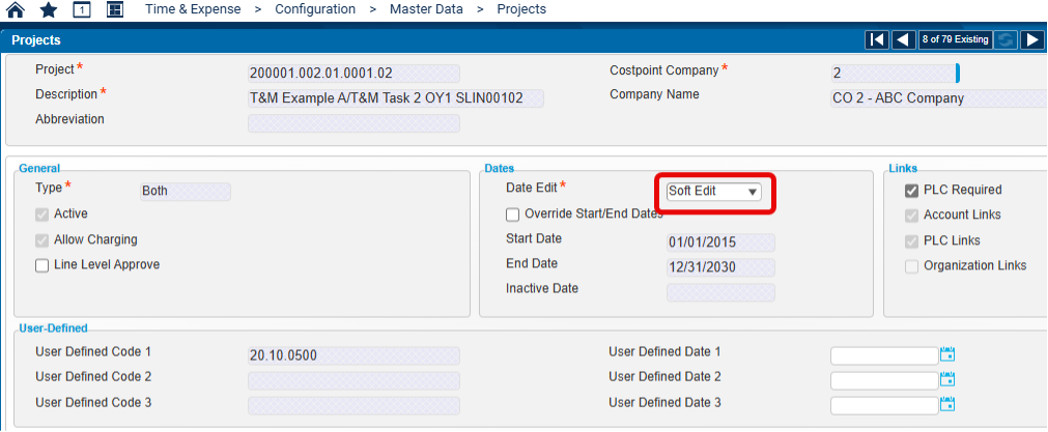Click the User Defined Code 3 field

click(354, 406)
